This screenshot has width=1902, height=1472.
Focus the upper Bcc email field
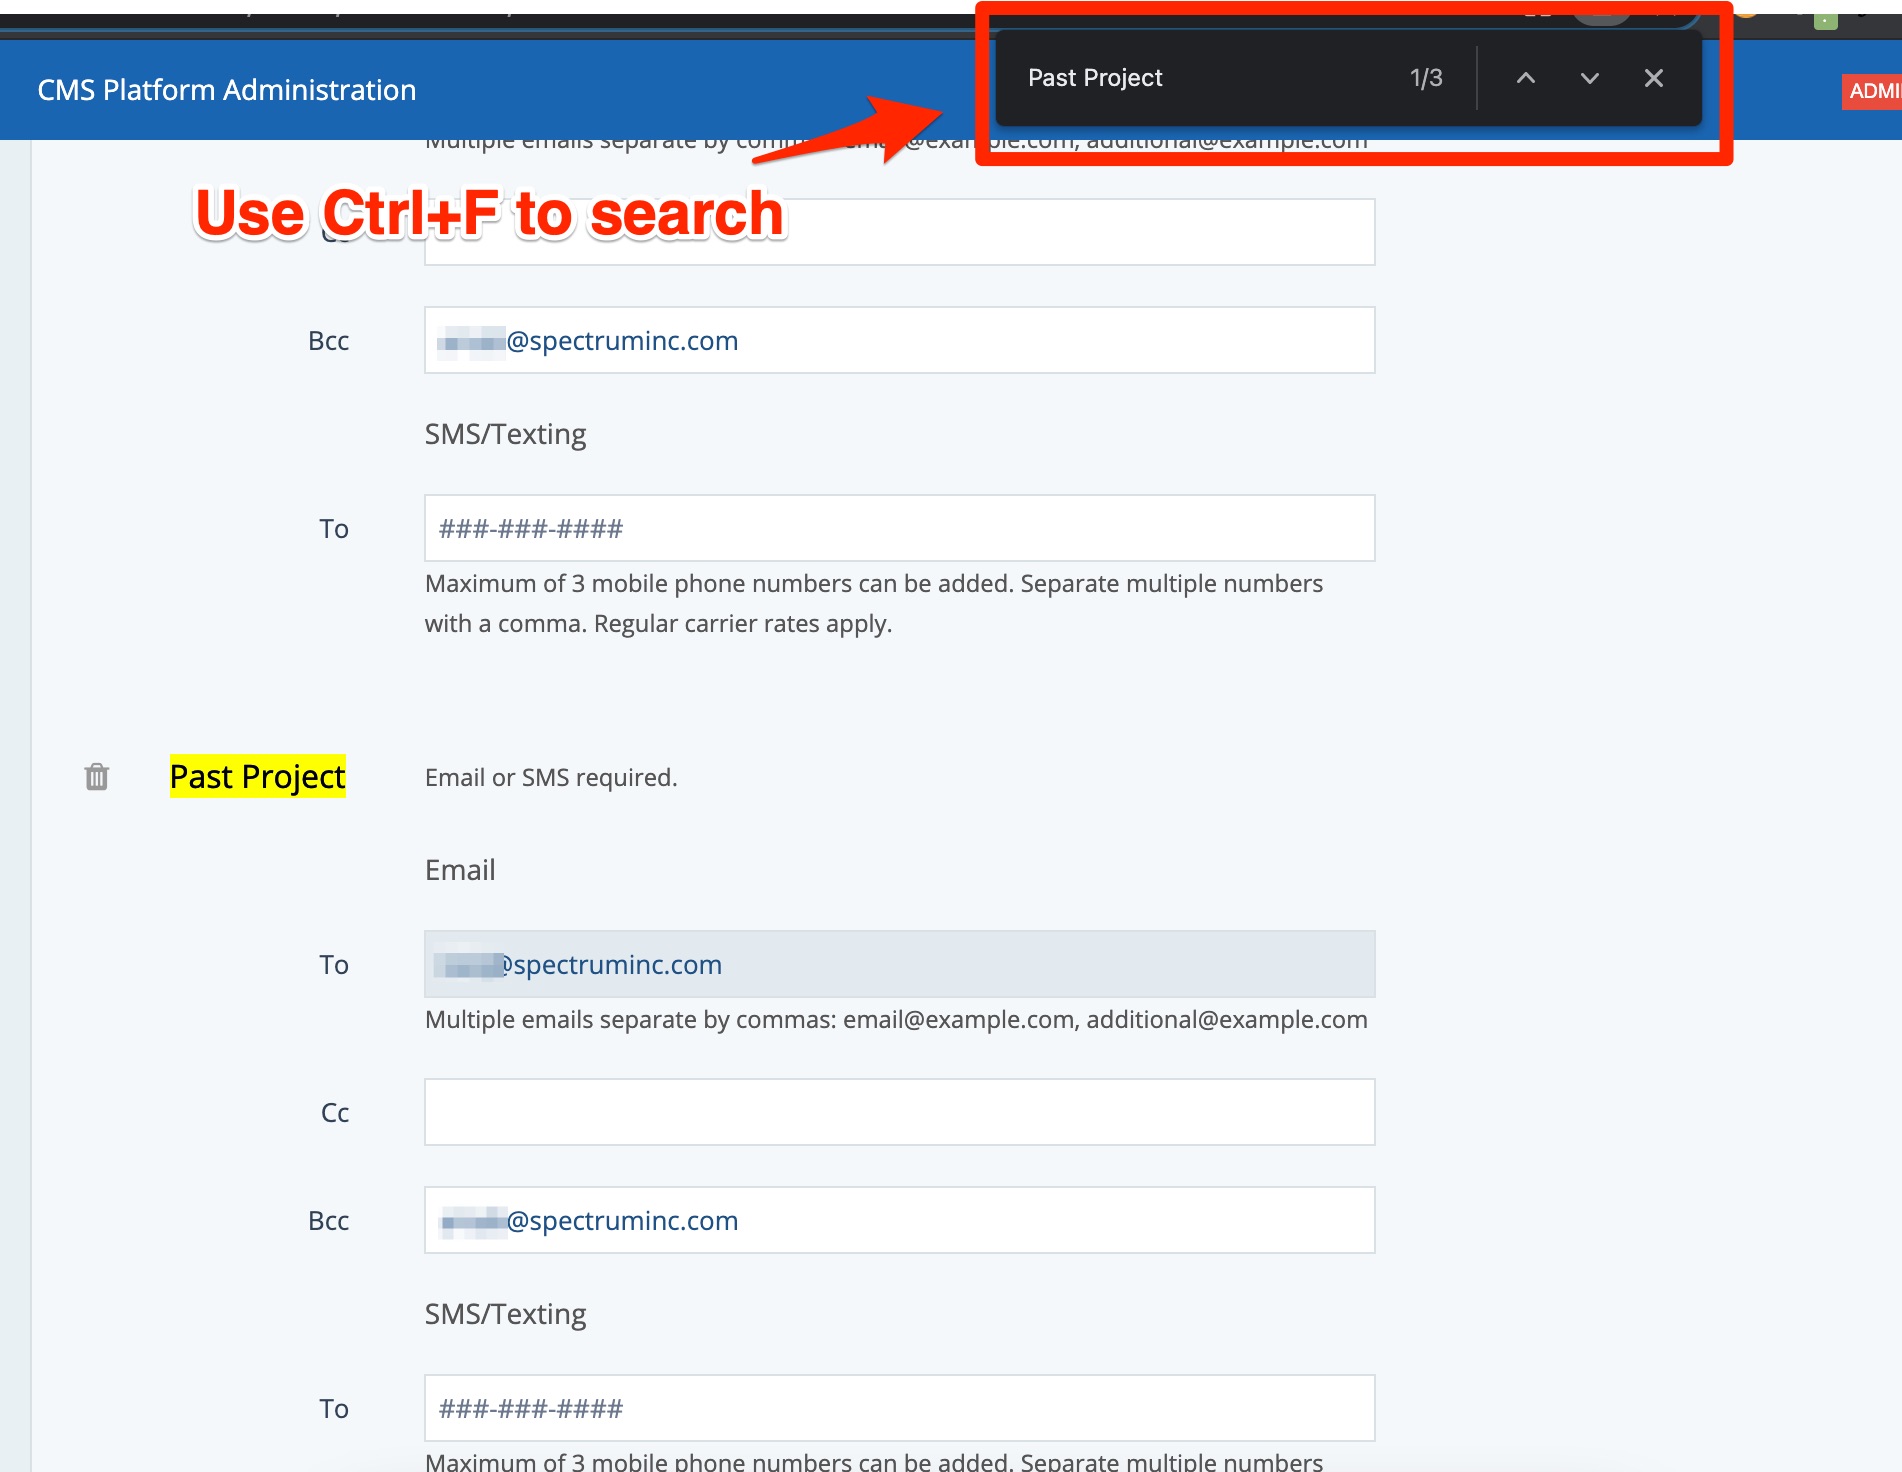point(899,340)
